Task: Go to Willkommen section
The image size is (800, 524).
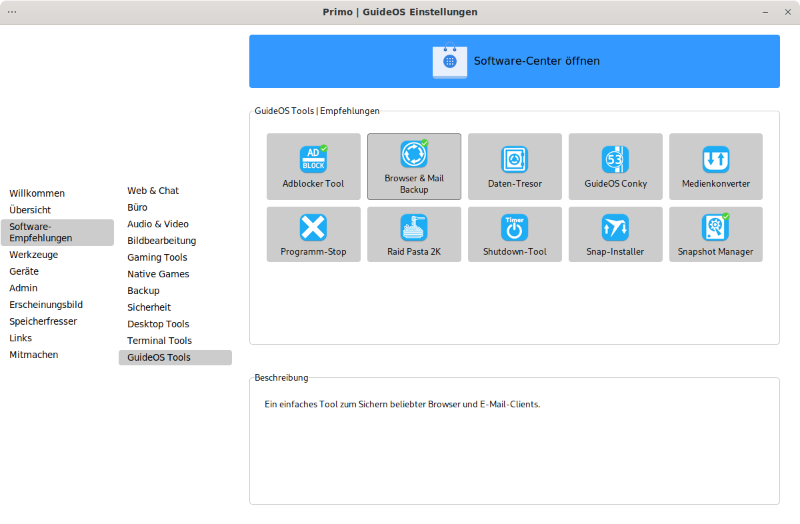Action: (x=37, y=193)
